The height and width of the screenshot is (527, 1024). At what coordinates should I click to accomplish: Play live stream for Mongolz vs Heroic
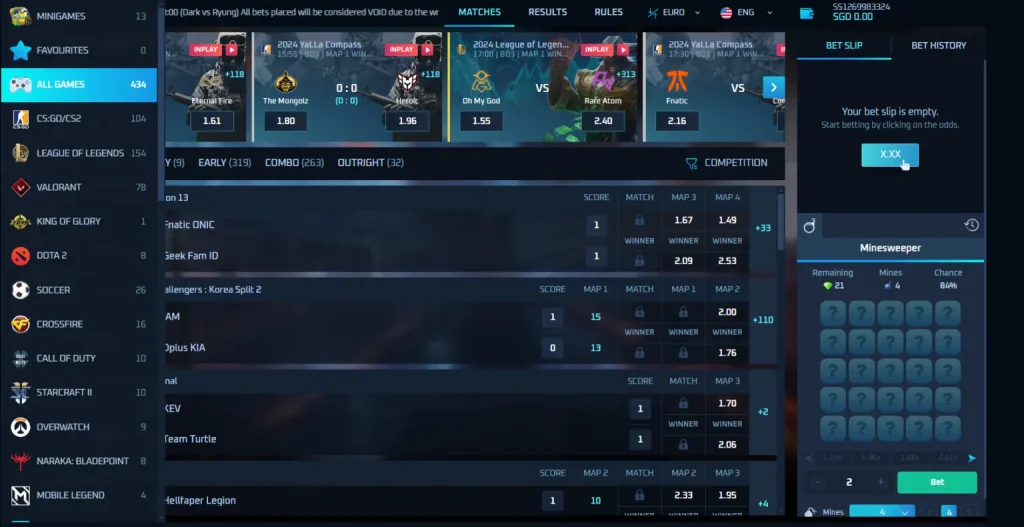click(x=427, y=50)
